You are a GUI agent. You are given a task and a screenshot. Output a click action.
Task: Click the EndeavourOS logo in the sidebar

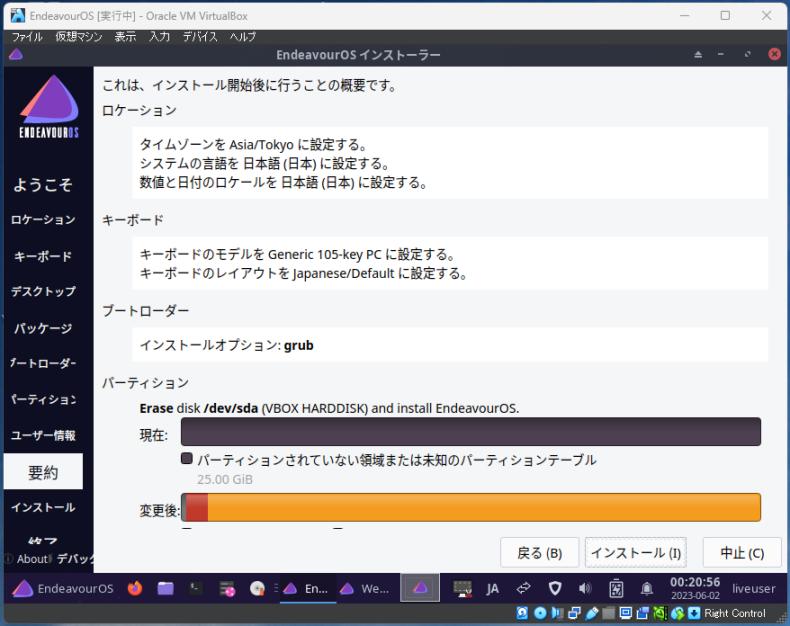point(49,106)
